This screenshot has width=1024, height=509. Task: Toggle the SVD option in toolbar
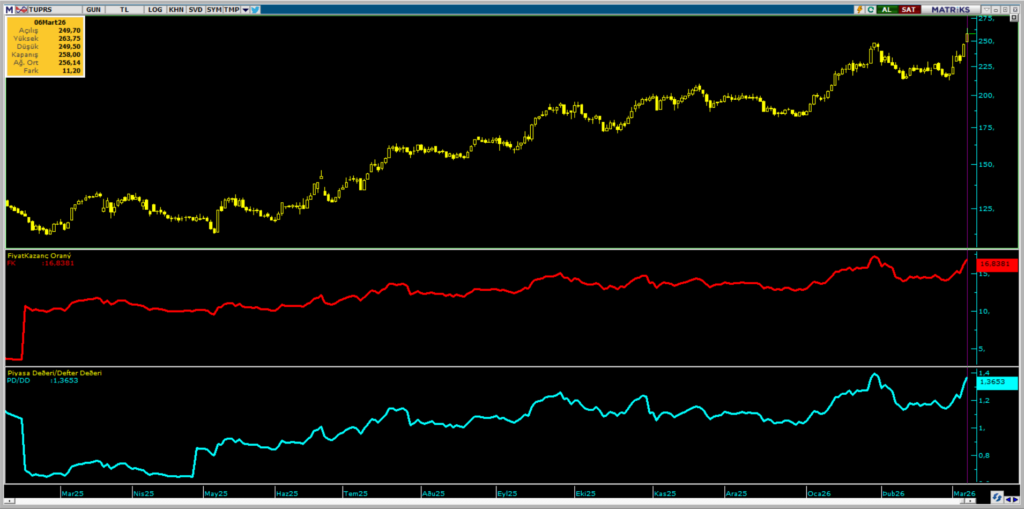[x=195, y=8]
